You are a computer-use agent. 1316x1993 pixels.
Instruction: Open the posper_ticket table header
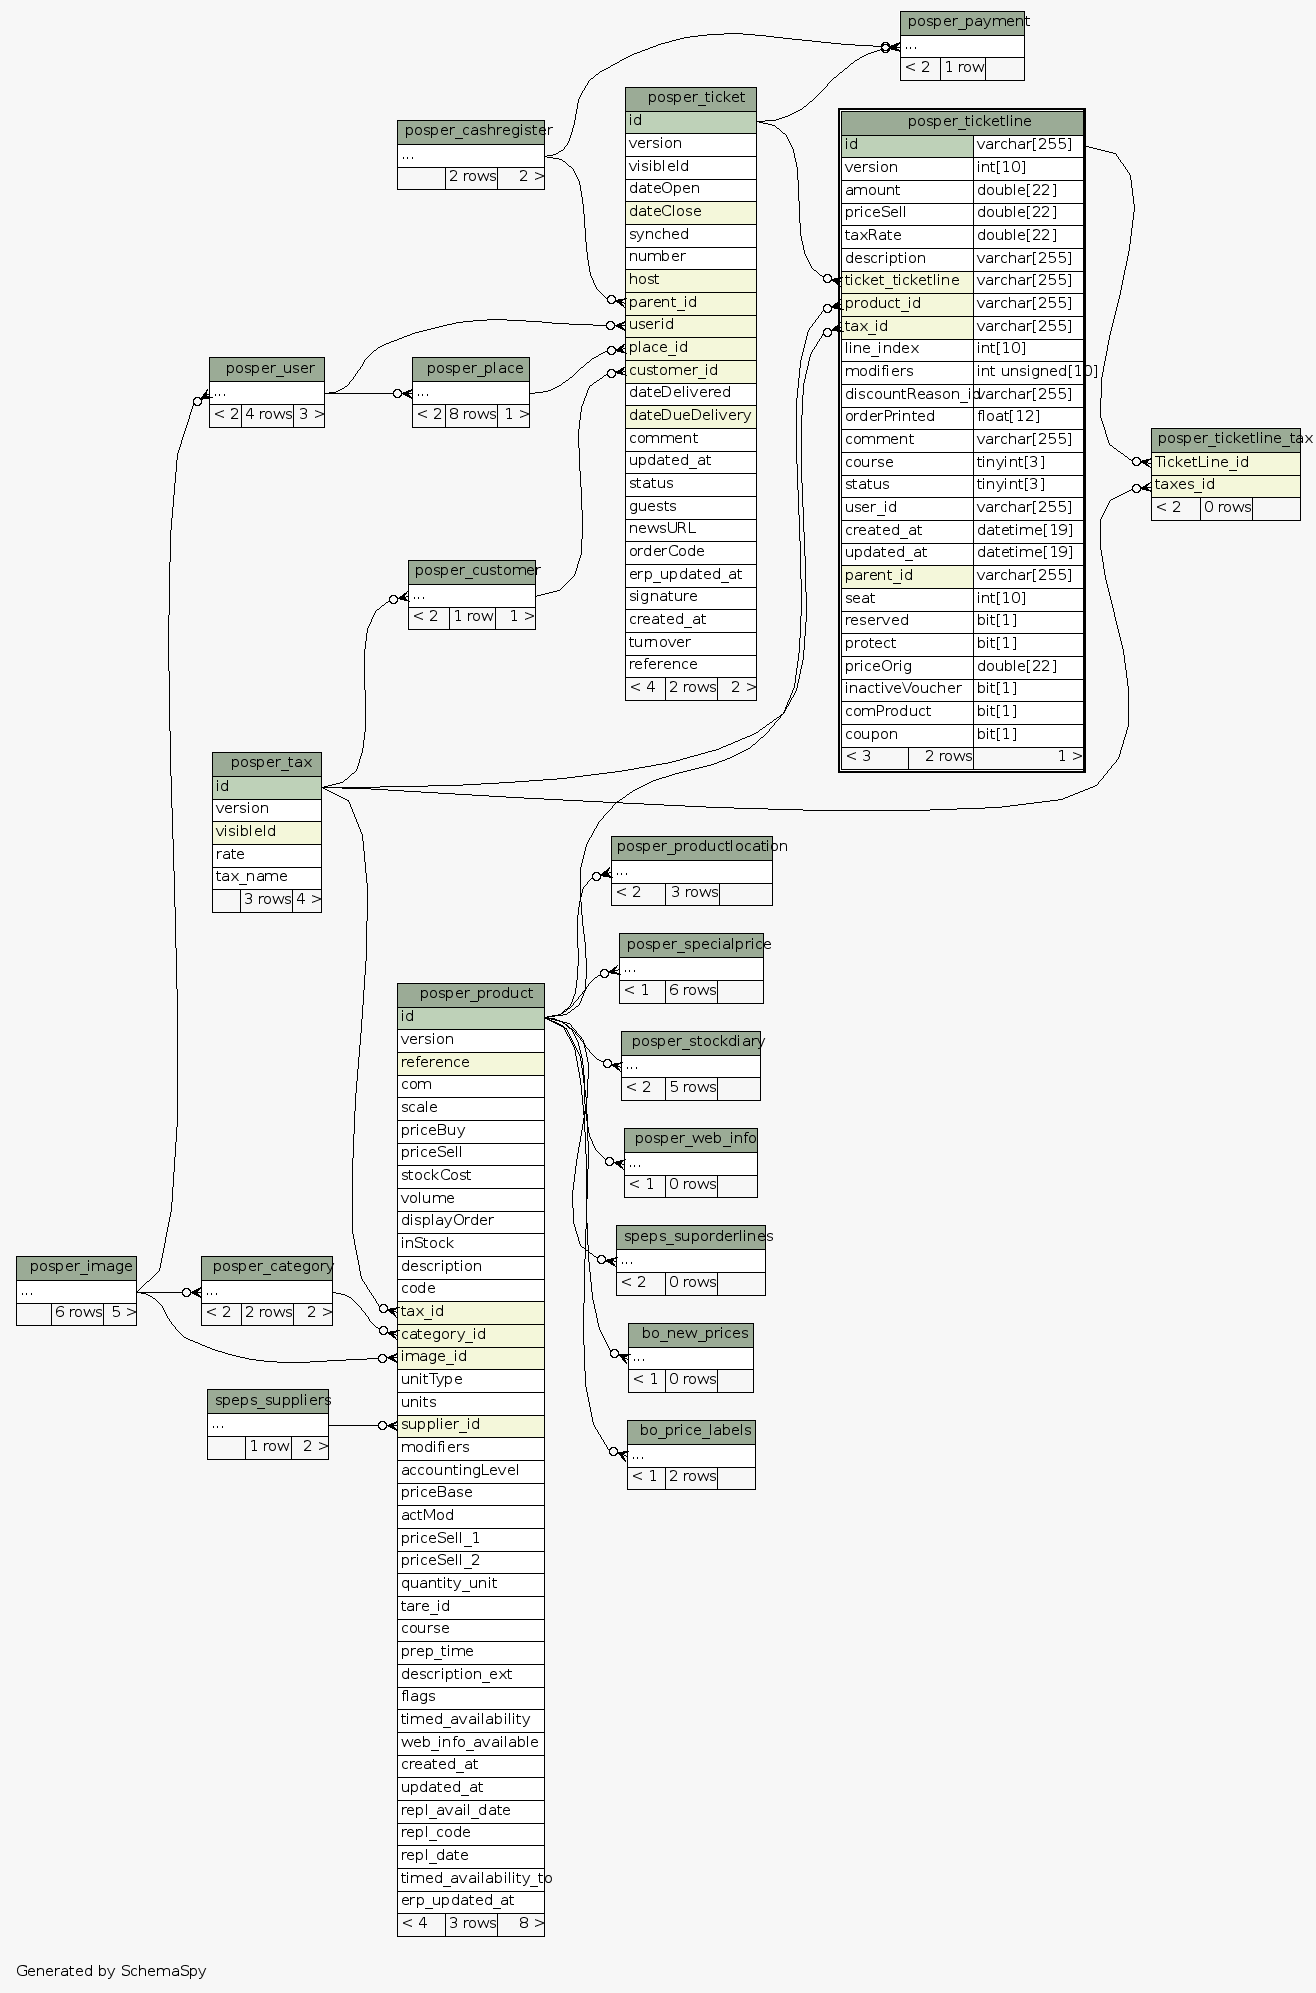691,98
